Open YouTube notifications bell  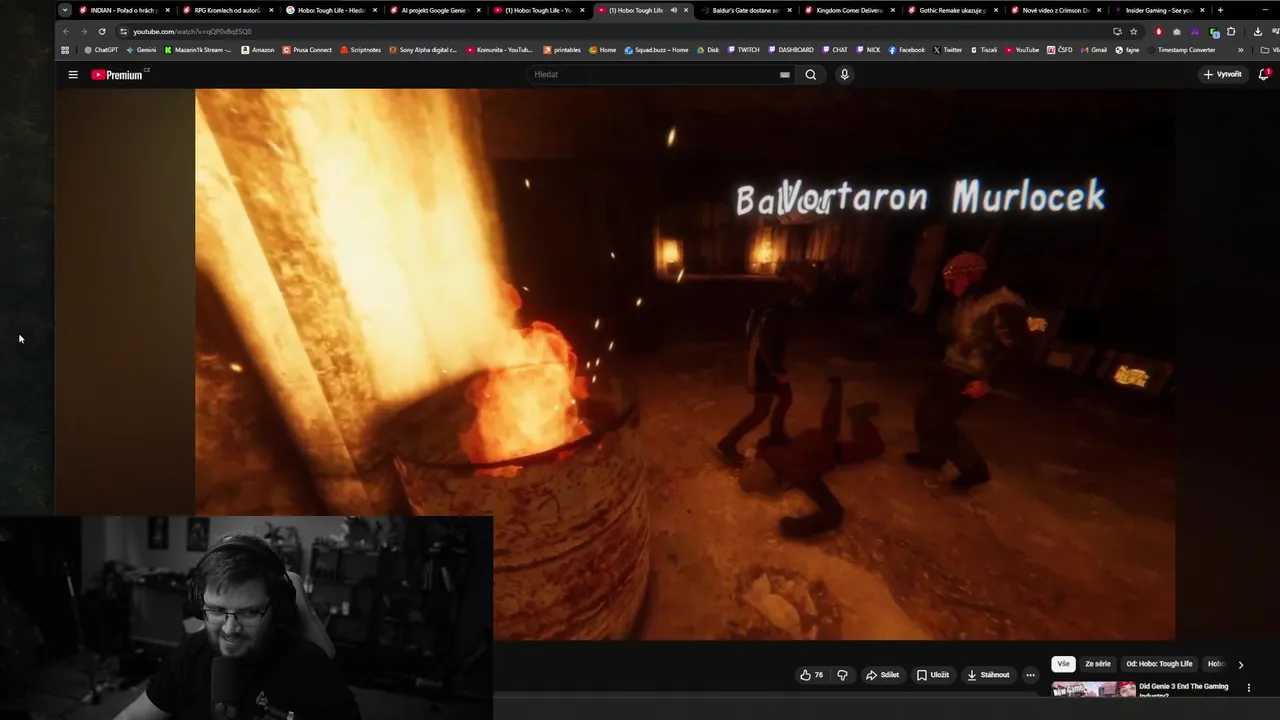[1264, 74]
